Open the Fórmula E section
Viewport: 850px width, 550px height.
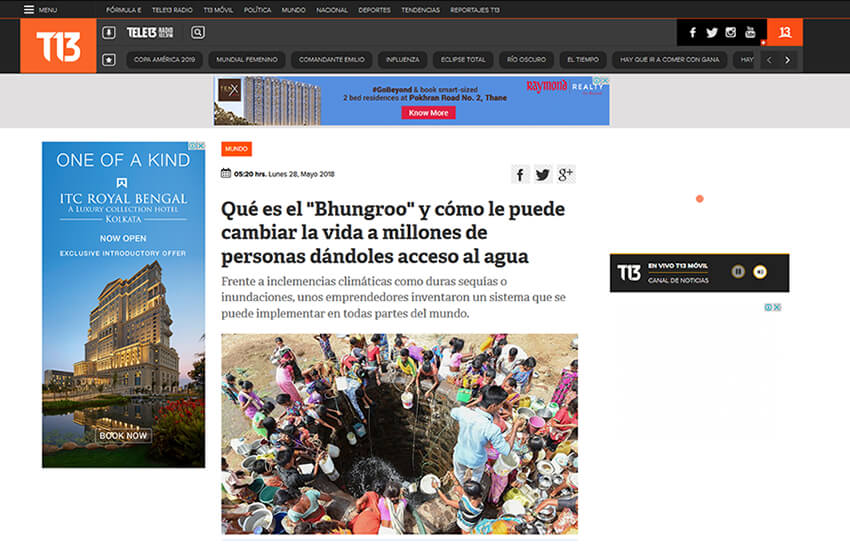point(124,10)
